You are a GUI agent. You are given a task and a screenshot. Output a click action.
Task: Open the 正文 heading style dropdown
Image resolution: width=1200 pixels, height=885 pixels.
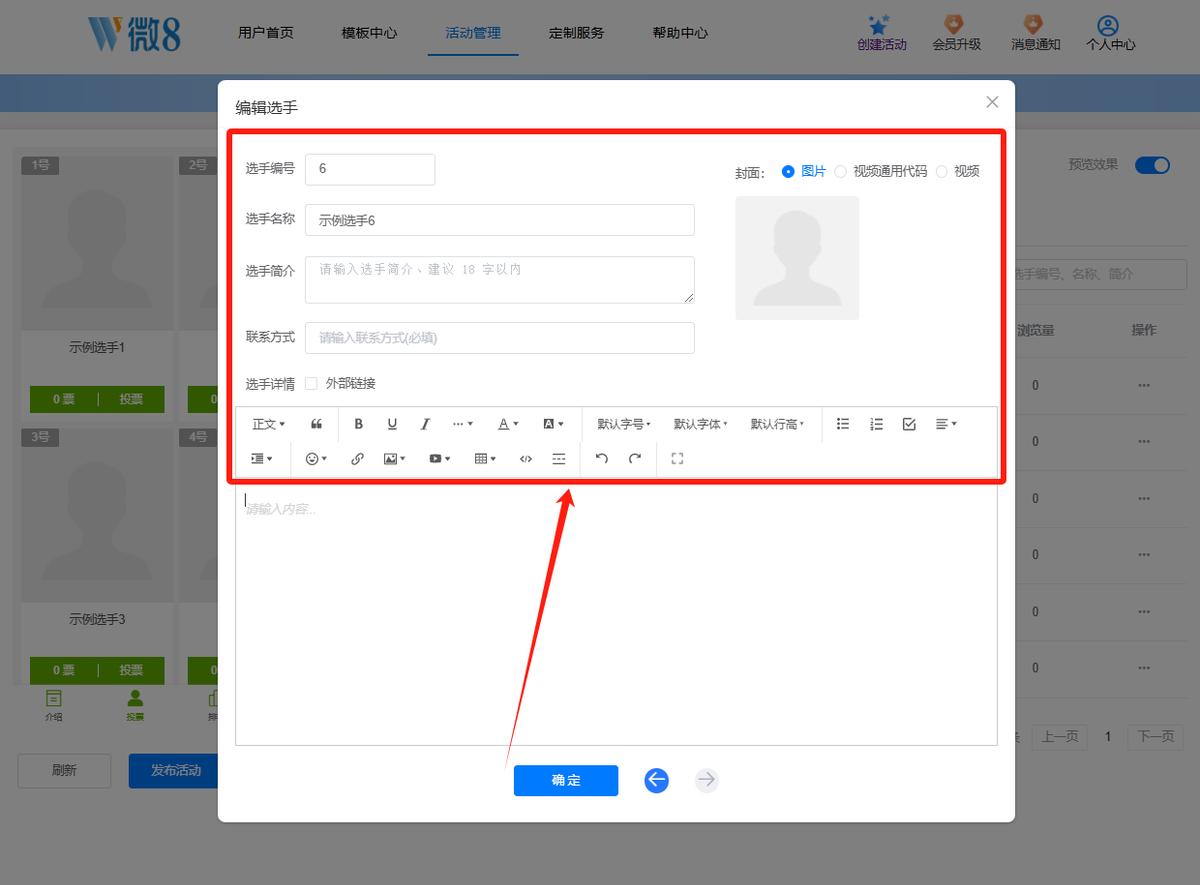coord(268,424)
